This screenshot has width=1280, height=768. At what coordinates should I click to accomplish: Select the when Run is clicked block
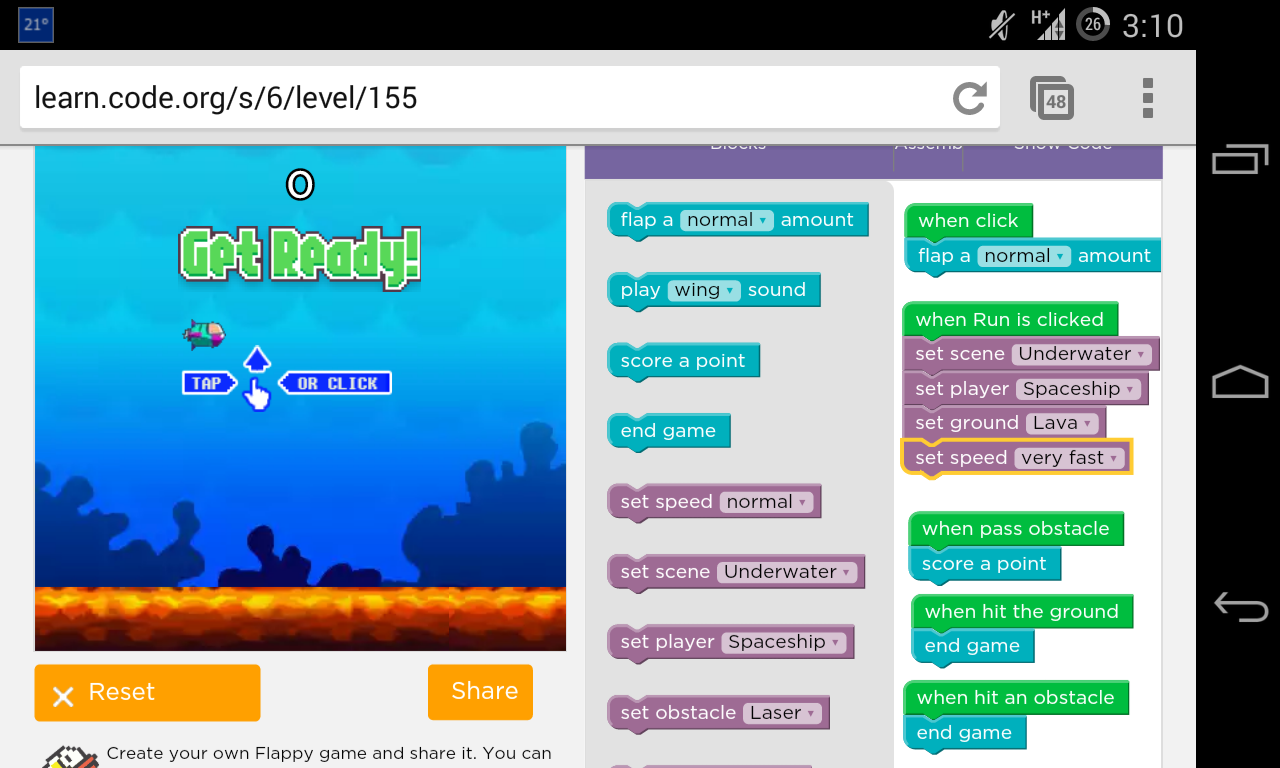pos(1010,320)
